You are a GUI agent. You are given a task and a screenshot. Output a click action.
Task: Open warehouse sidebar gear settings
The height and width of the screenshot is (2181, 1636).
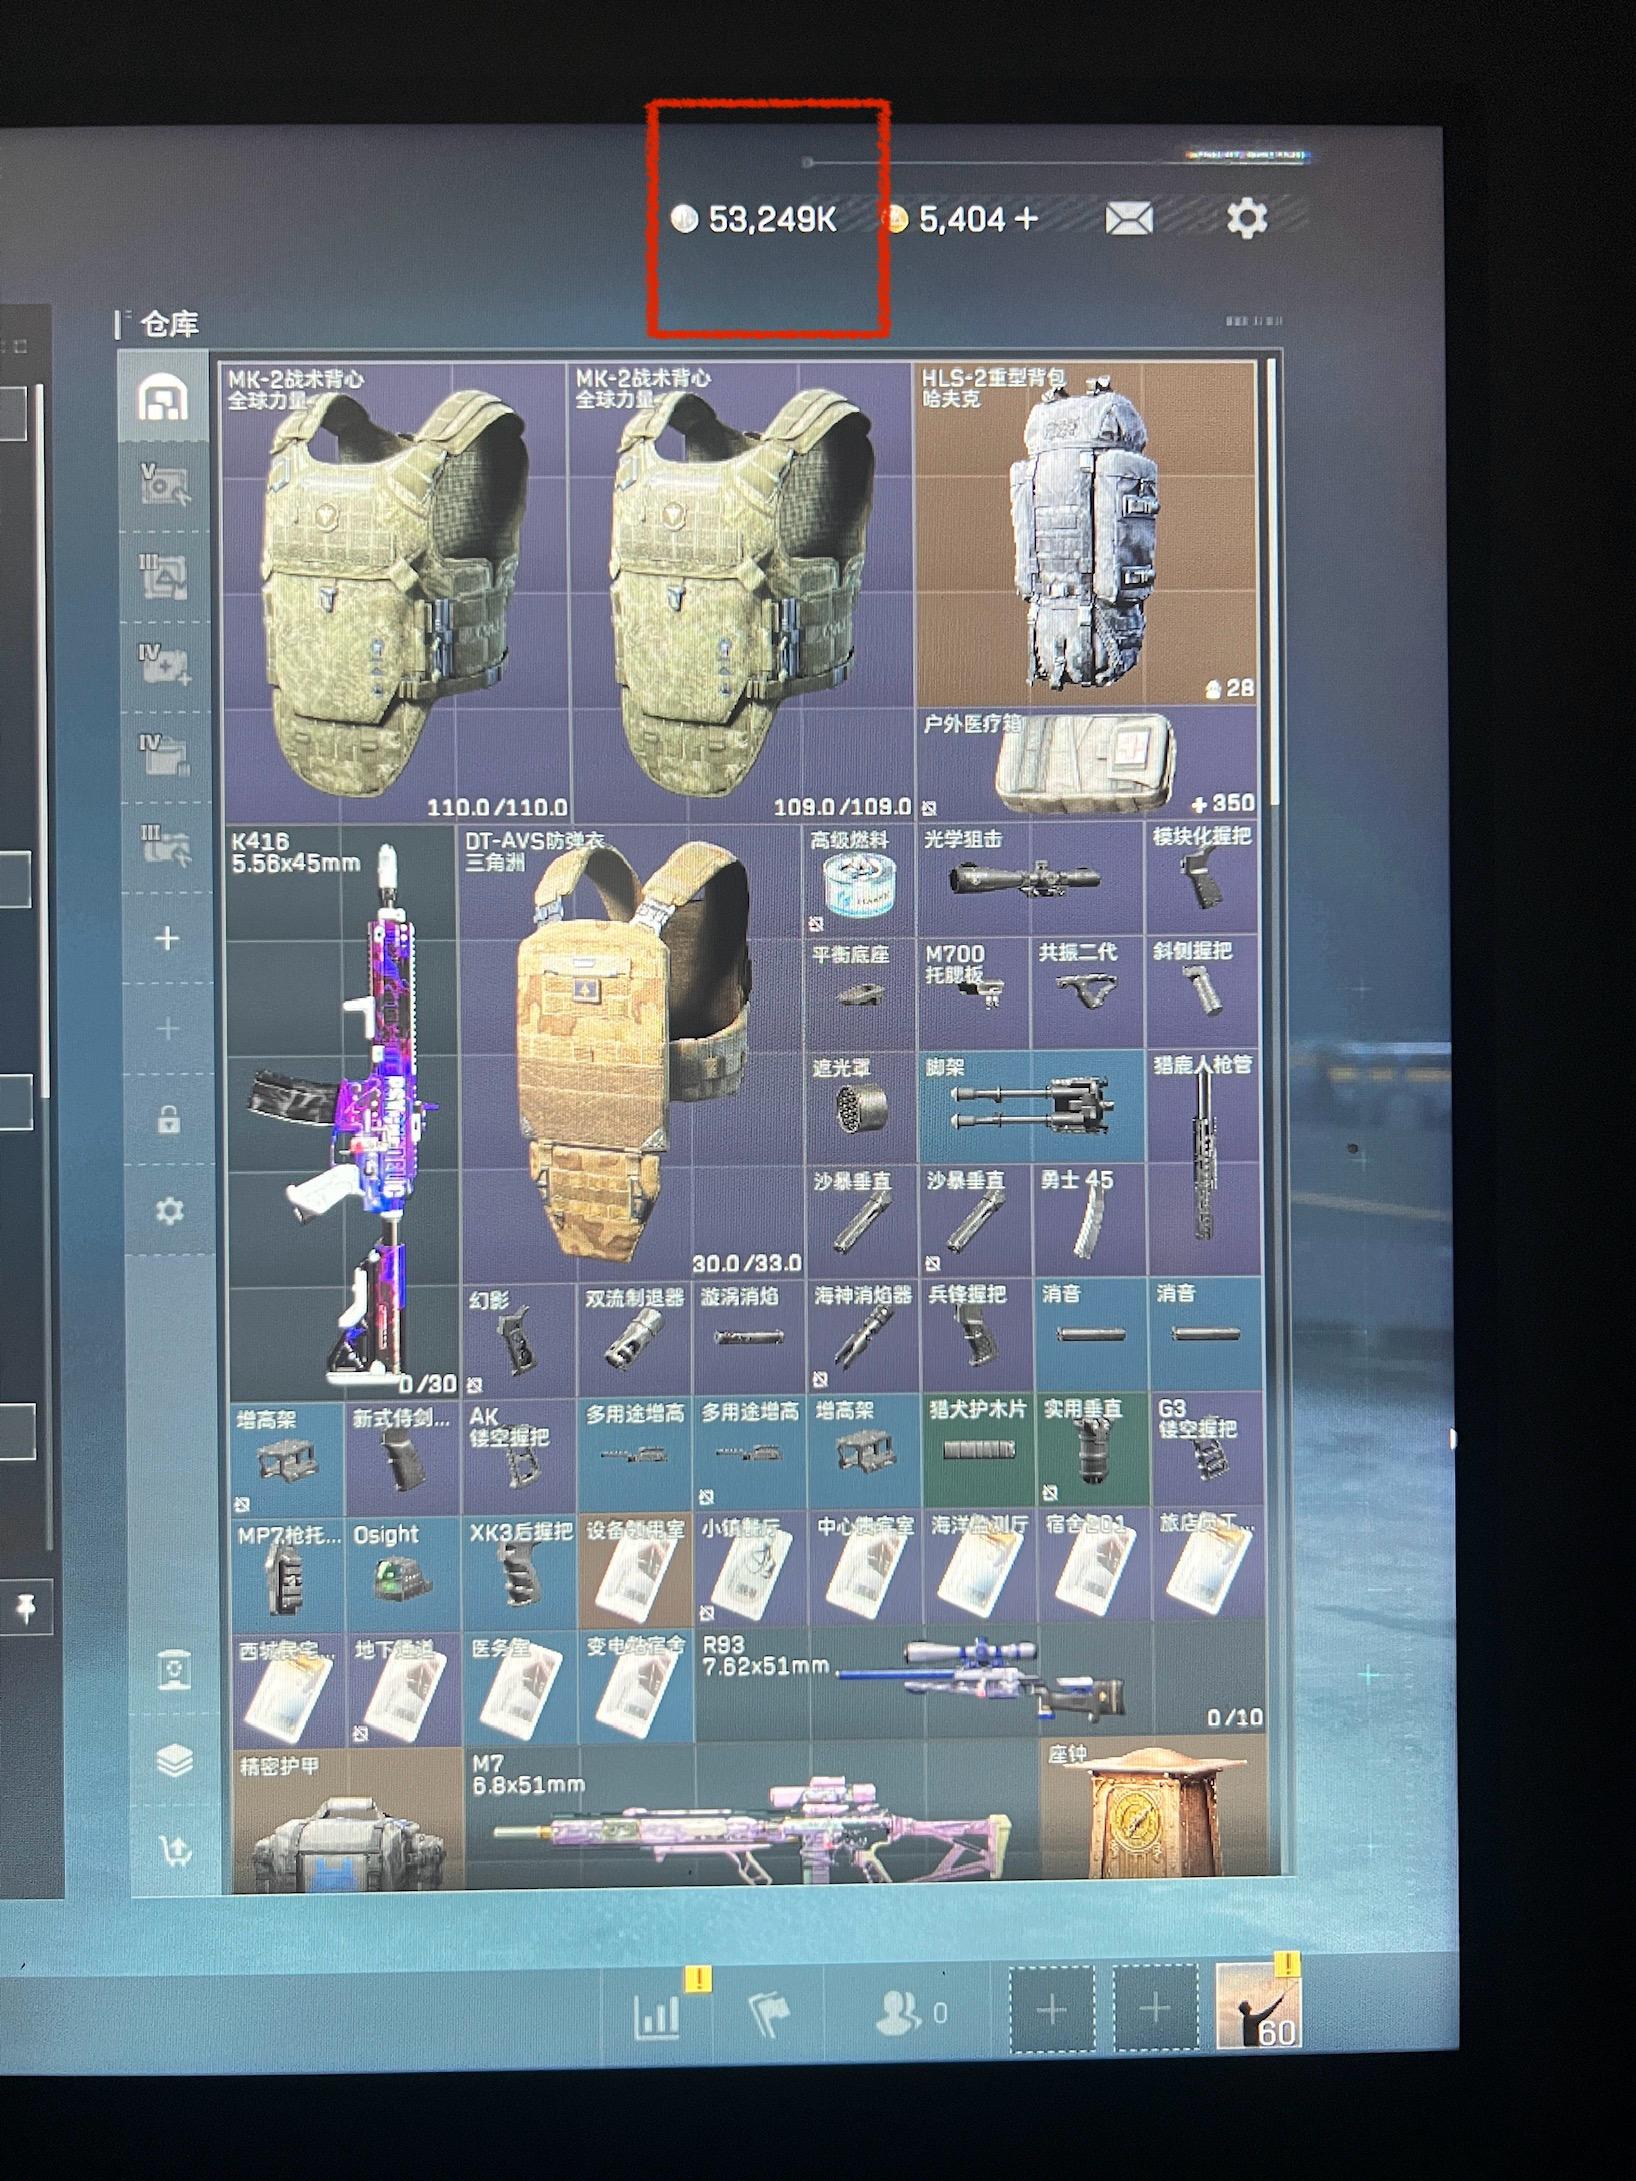(x=169, y=1211)
